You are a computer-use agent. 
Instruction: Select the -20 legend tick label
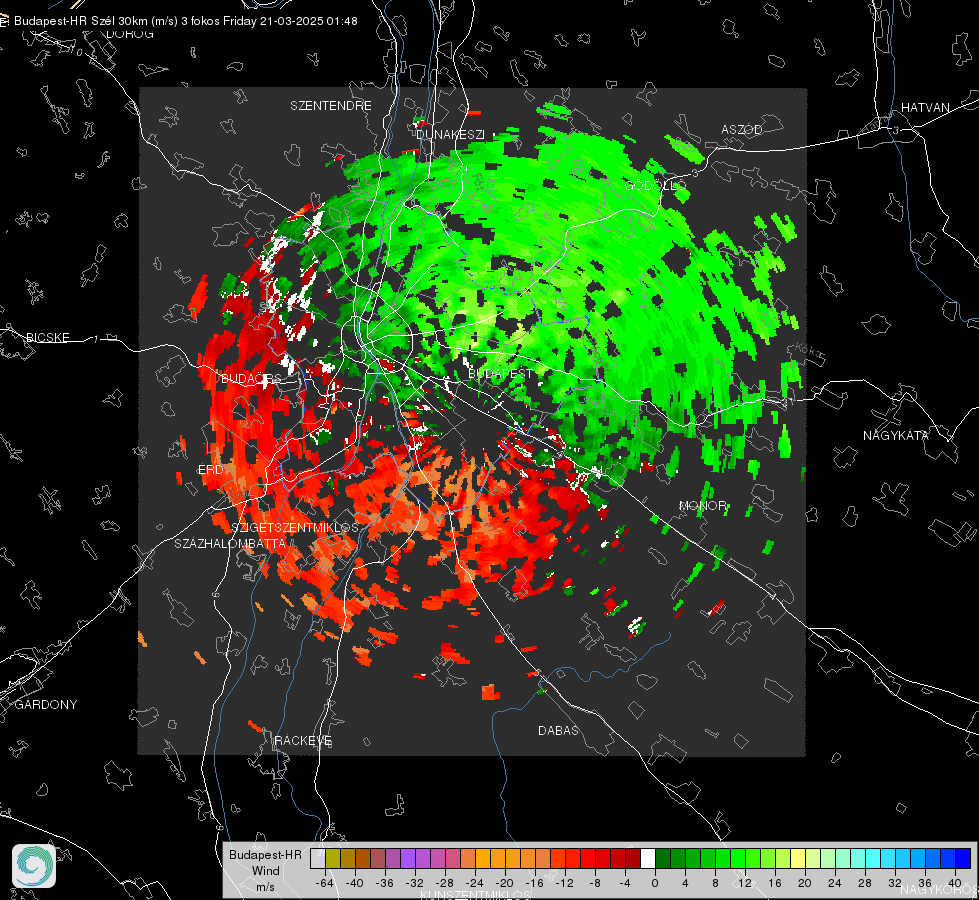504,883
